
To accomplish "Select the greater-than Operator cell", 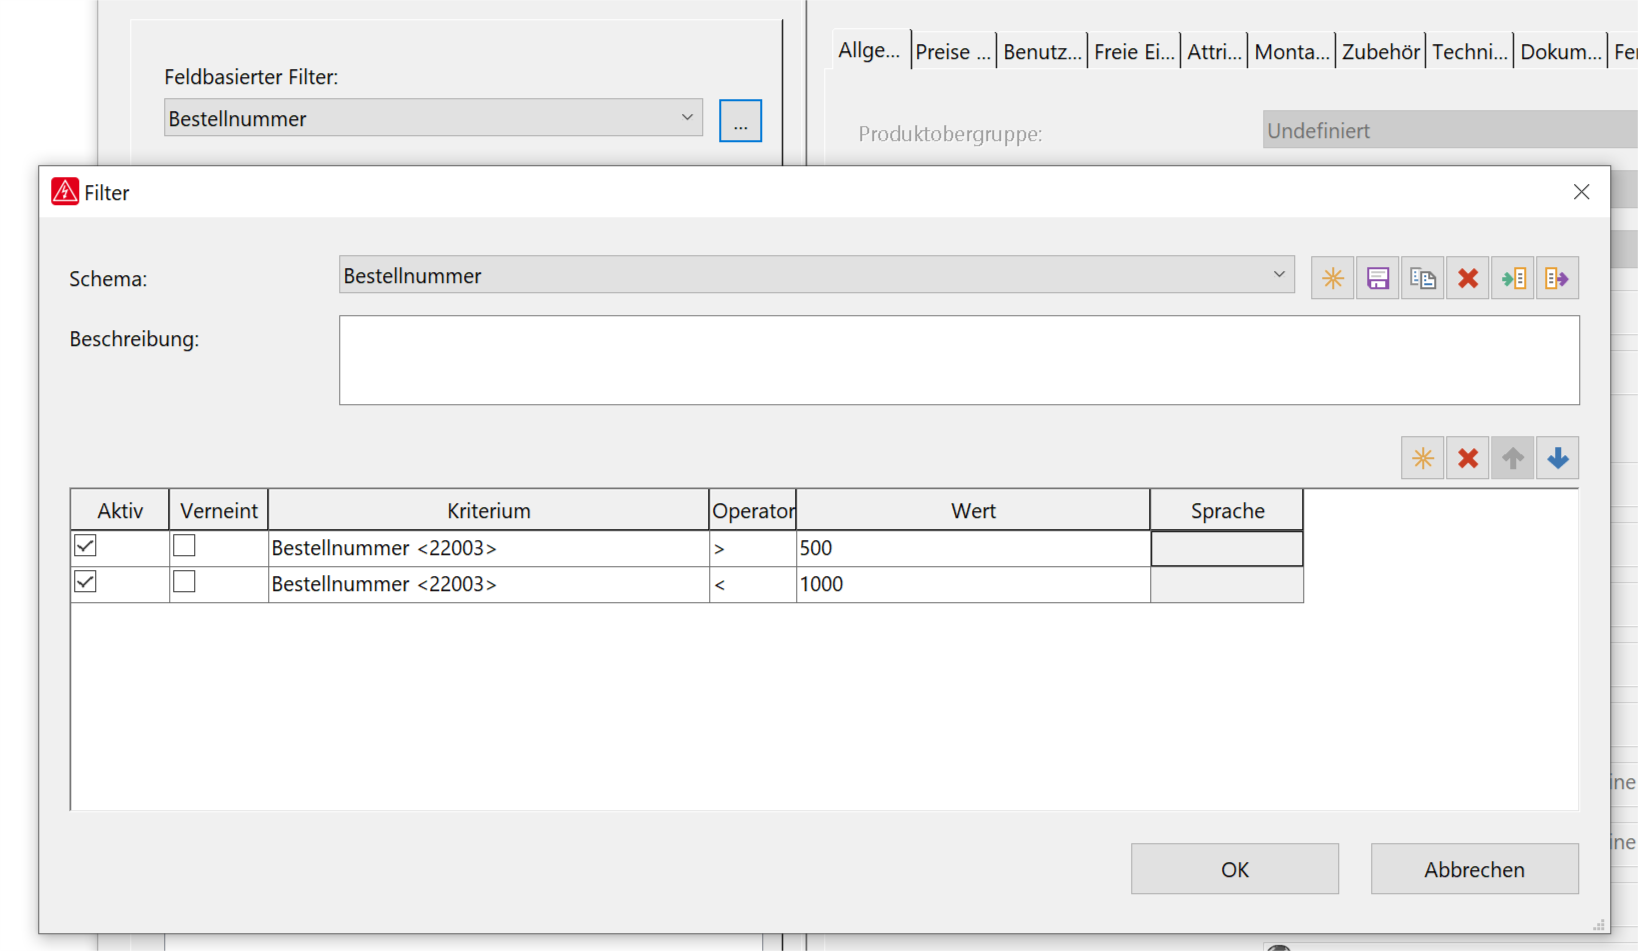I will (x=753, y=548).
